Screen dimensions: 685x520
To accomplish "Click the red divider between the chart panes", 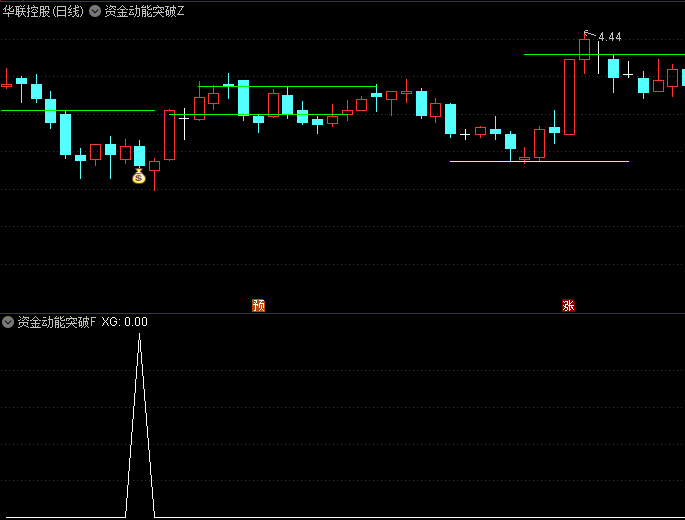I will click(342, 313).
